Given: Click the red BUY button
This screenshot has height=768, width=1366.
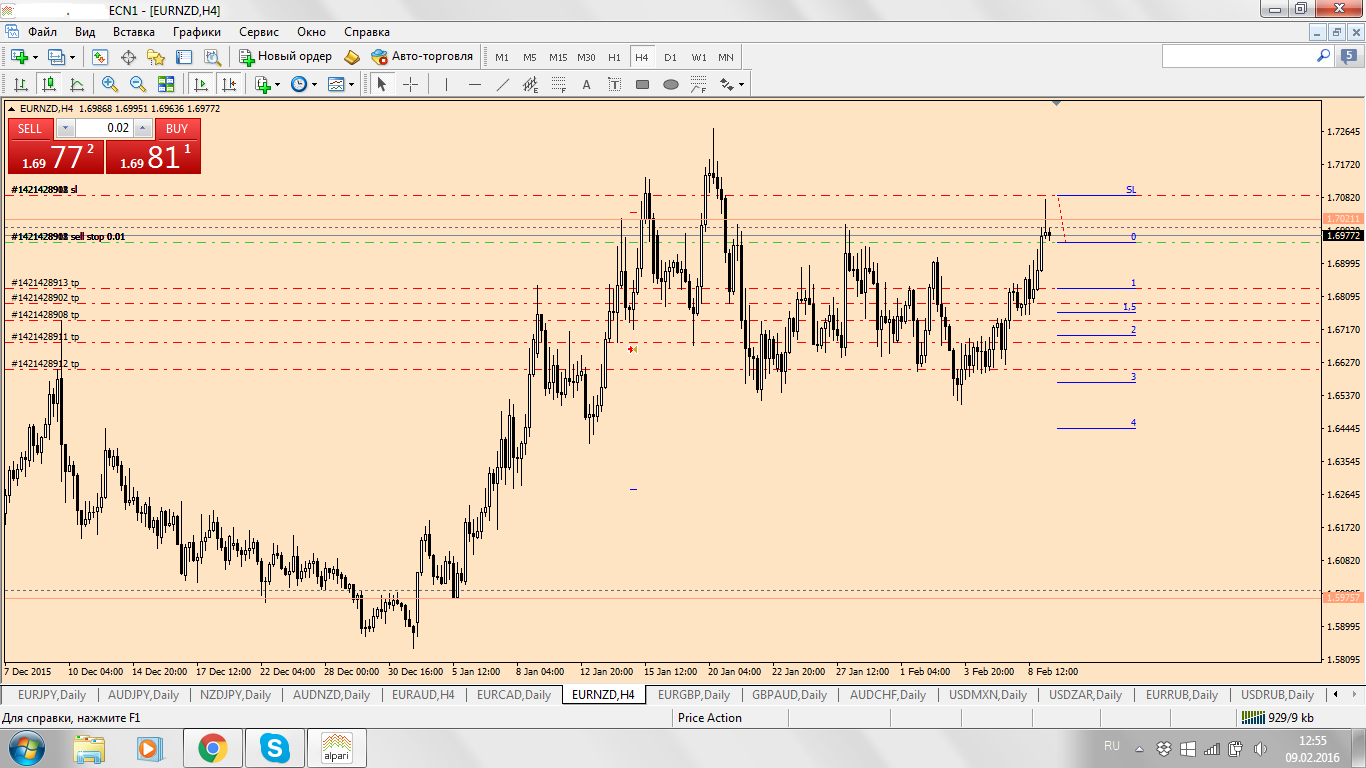Looking at the screenshot, I should pyautogui.click(x=177, y=128).
